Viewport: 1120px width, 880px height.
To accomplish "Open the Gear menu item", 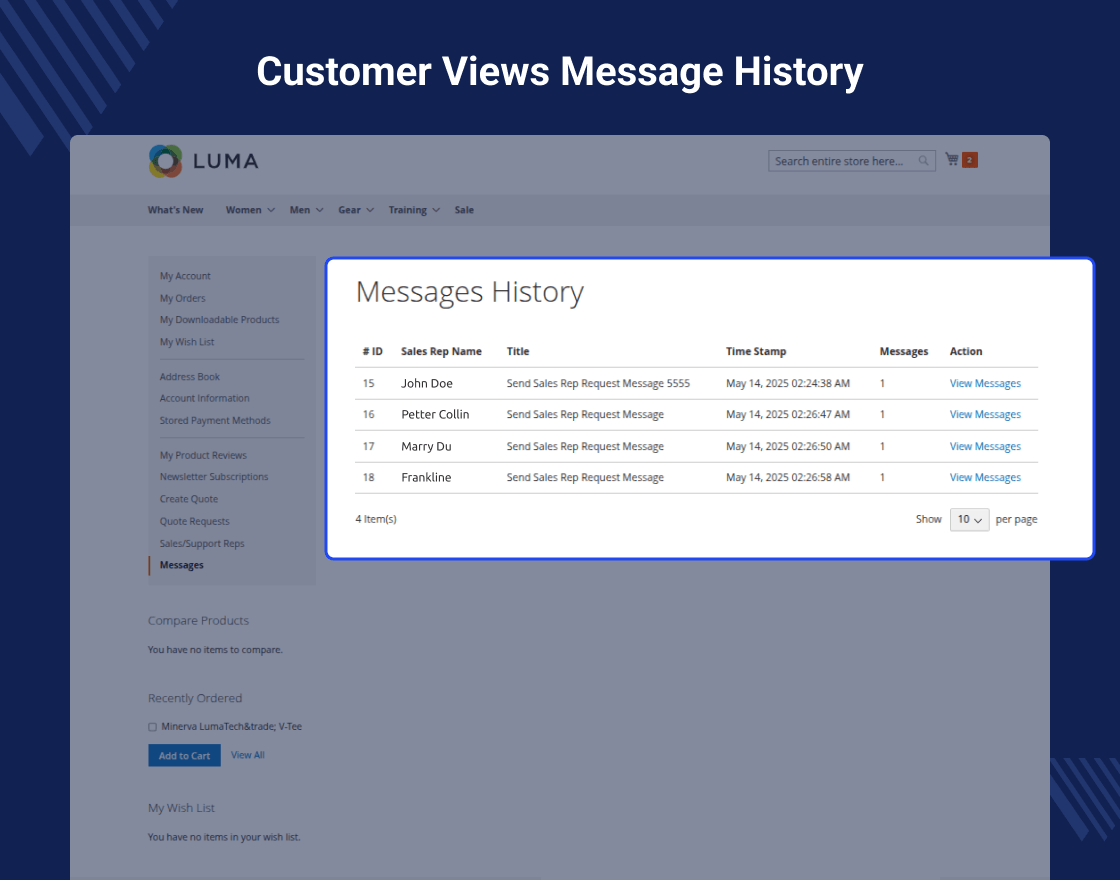I will (349, 210).
